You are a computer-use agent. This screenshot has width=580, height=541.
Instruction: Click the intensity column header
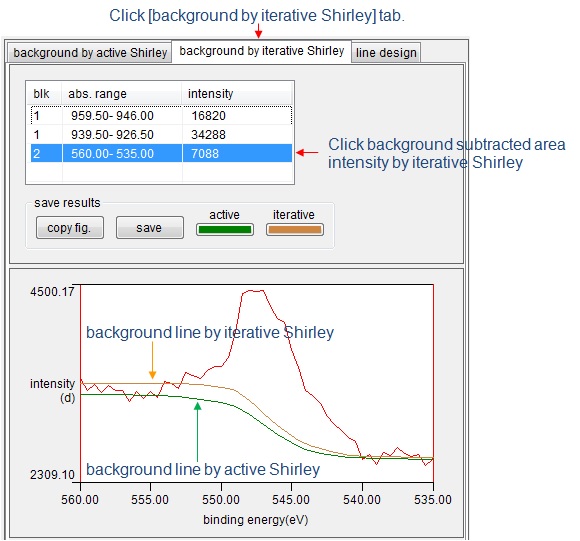point(237,94)
